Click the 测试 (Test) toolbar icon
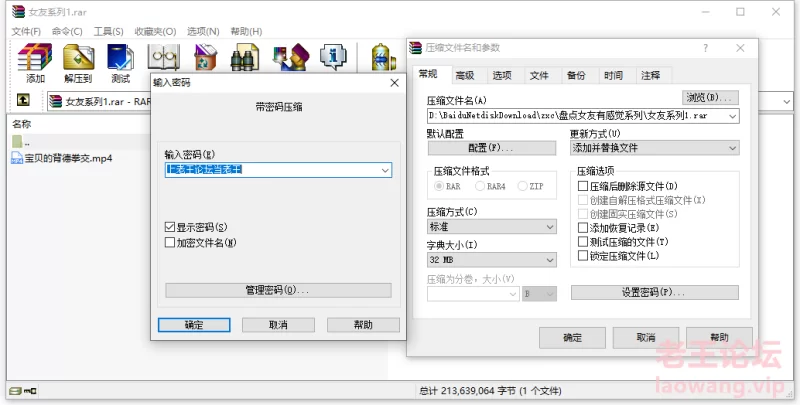 pos(120,62)
